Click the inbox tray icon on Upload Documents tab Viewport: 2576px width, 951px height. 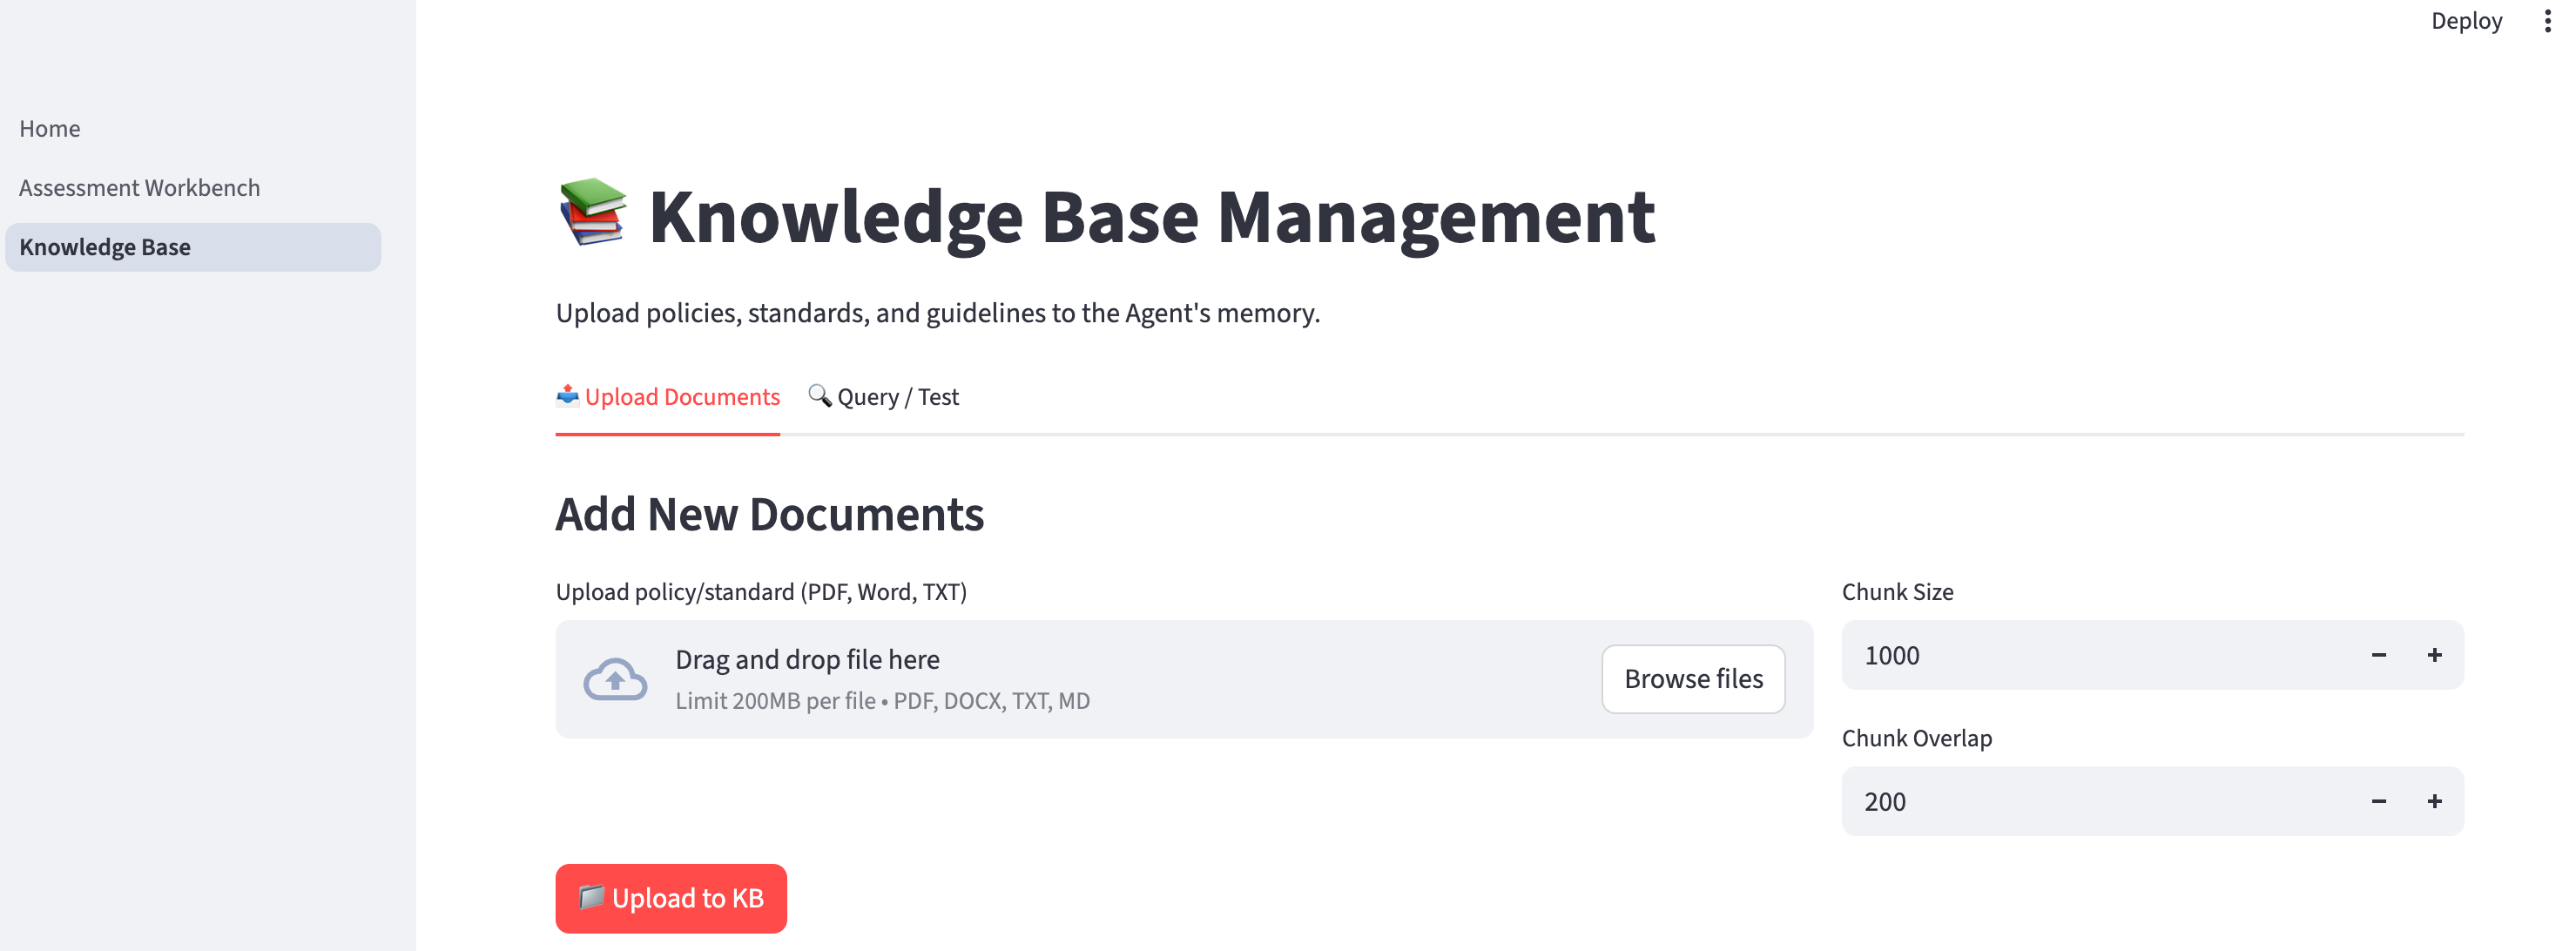pos(566,396)
